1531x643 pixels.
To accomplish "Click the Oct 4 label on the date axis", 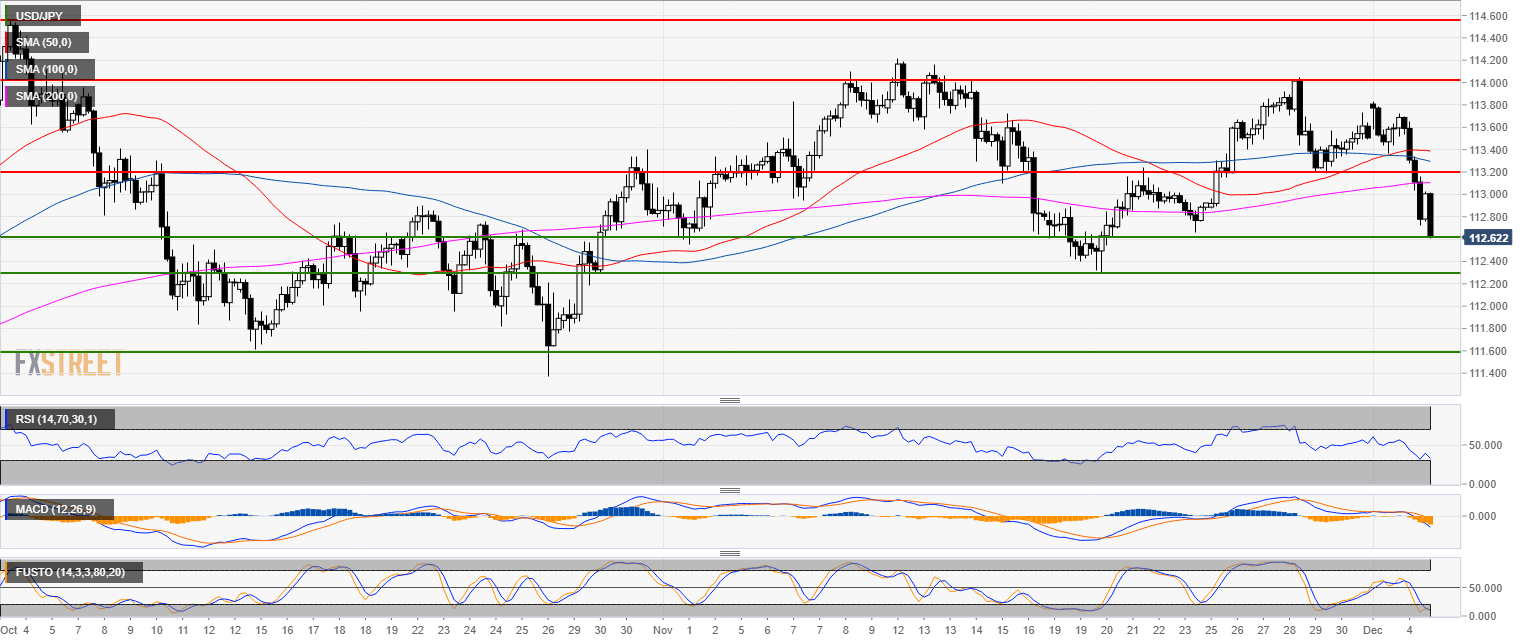I will (15, 631).
